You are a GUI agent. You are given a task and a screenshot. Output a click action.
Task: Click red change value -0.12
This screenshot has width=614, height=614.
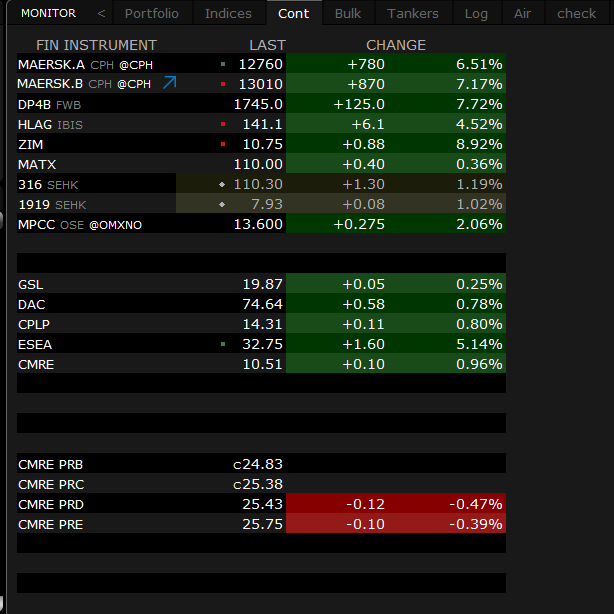[365, 504]
